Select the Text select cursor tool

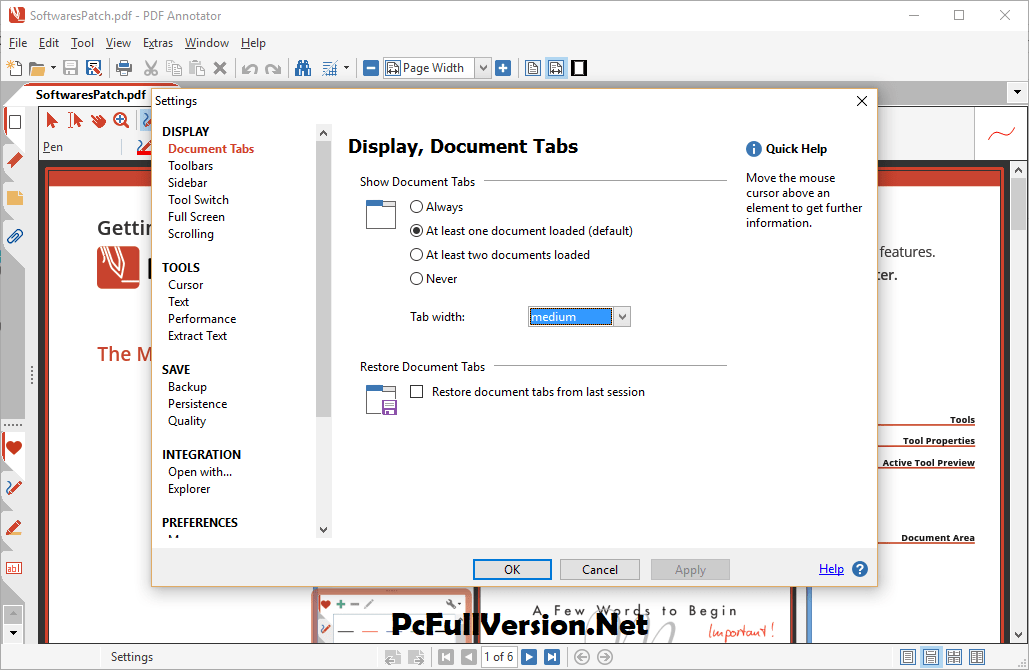coord(75,120)
